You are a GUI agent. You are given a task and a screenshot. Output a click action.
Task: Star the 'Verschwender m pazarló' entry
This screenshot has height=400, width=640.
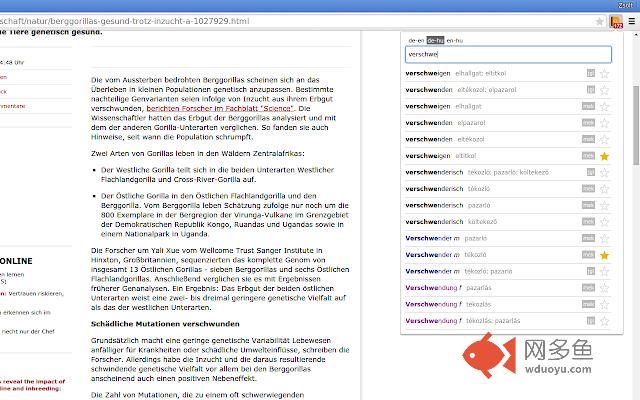[x=604, y=238]
